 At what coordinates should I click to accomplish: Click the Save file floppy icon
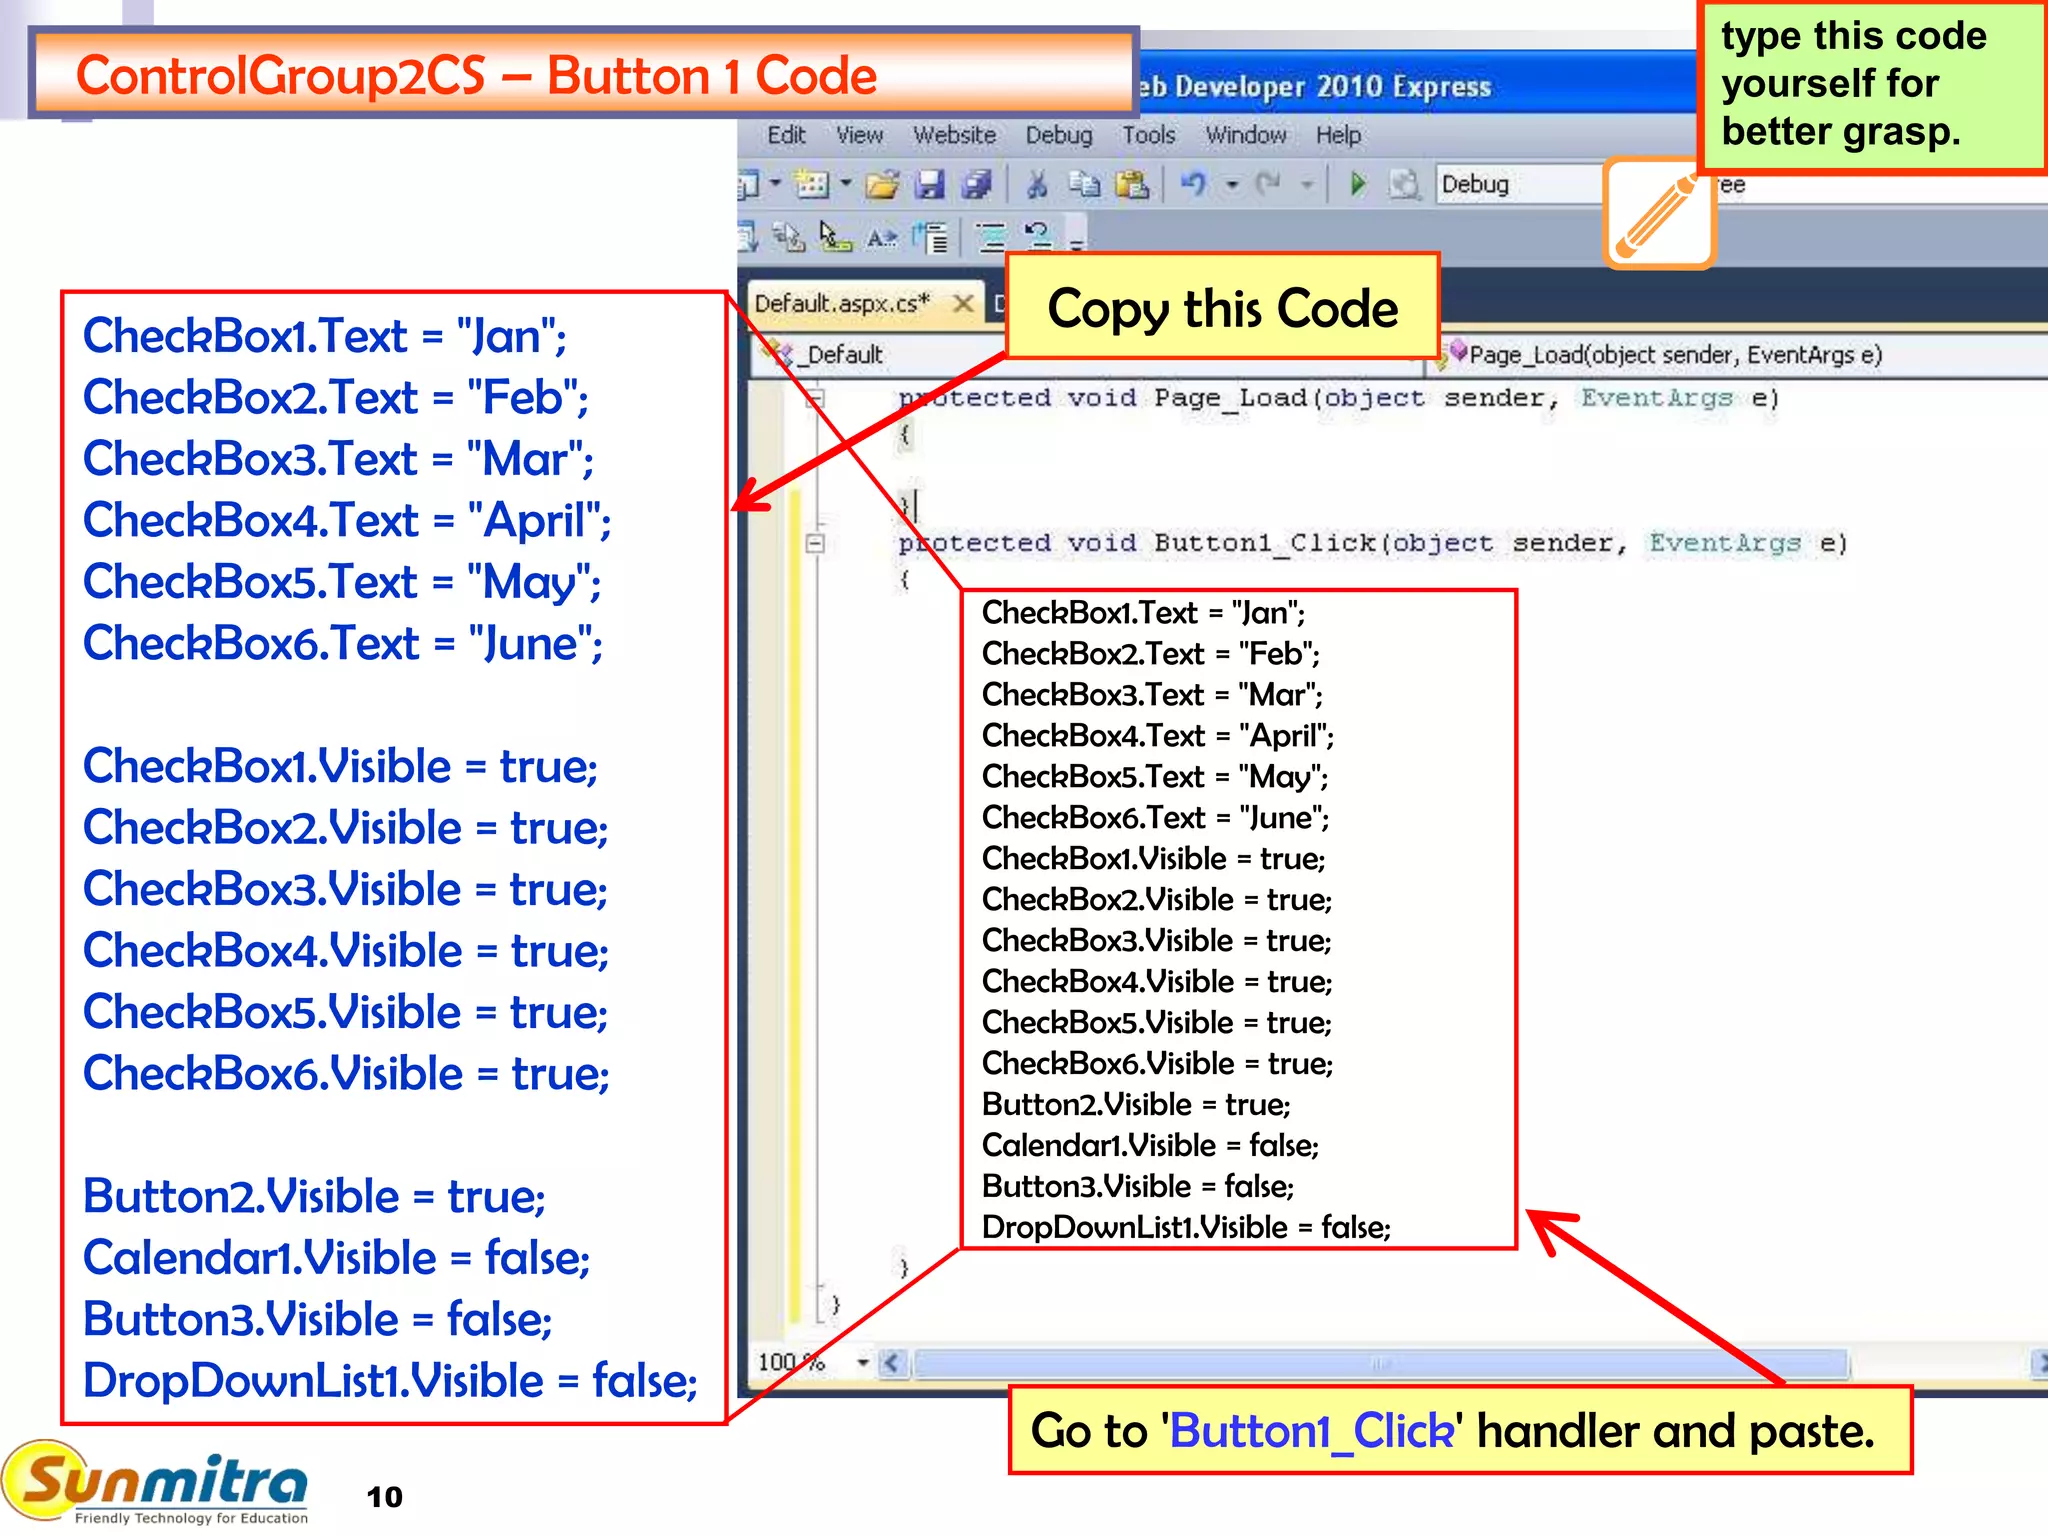click(930, 185)
